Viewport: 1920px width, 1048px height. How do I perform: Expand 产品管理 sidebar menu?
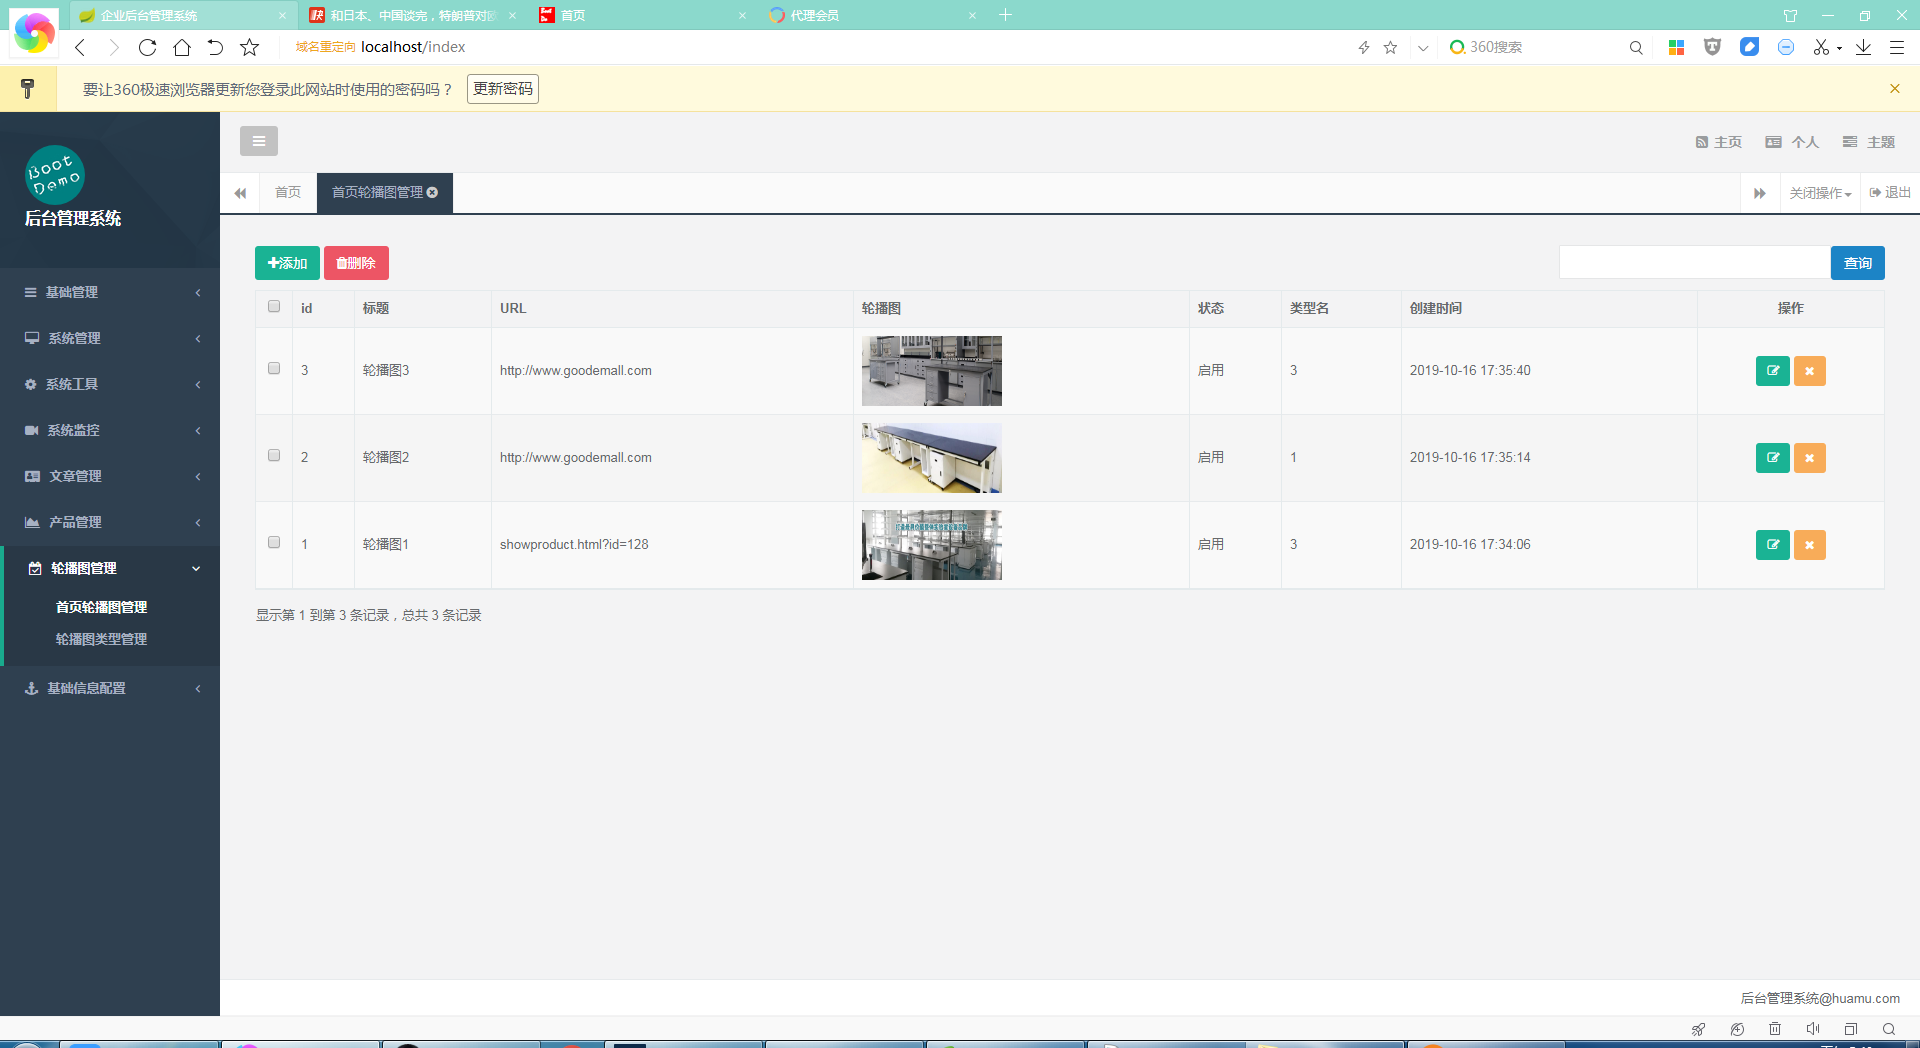tap(110, 522)
